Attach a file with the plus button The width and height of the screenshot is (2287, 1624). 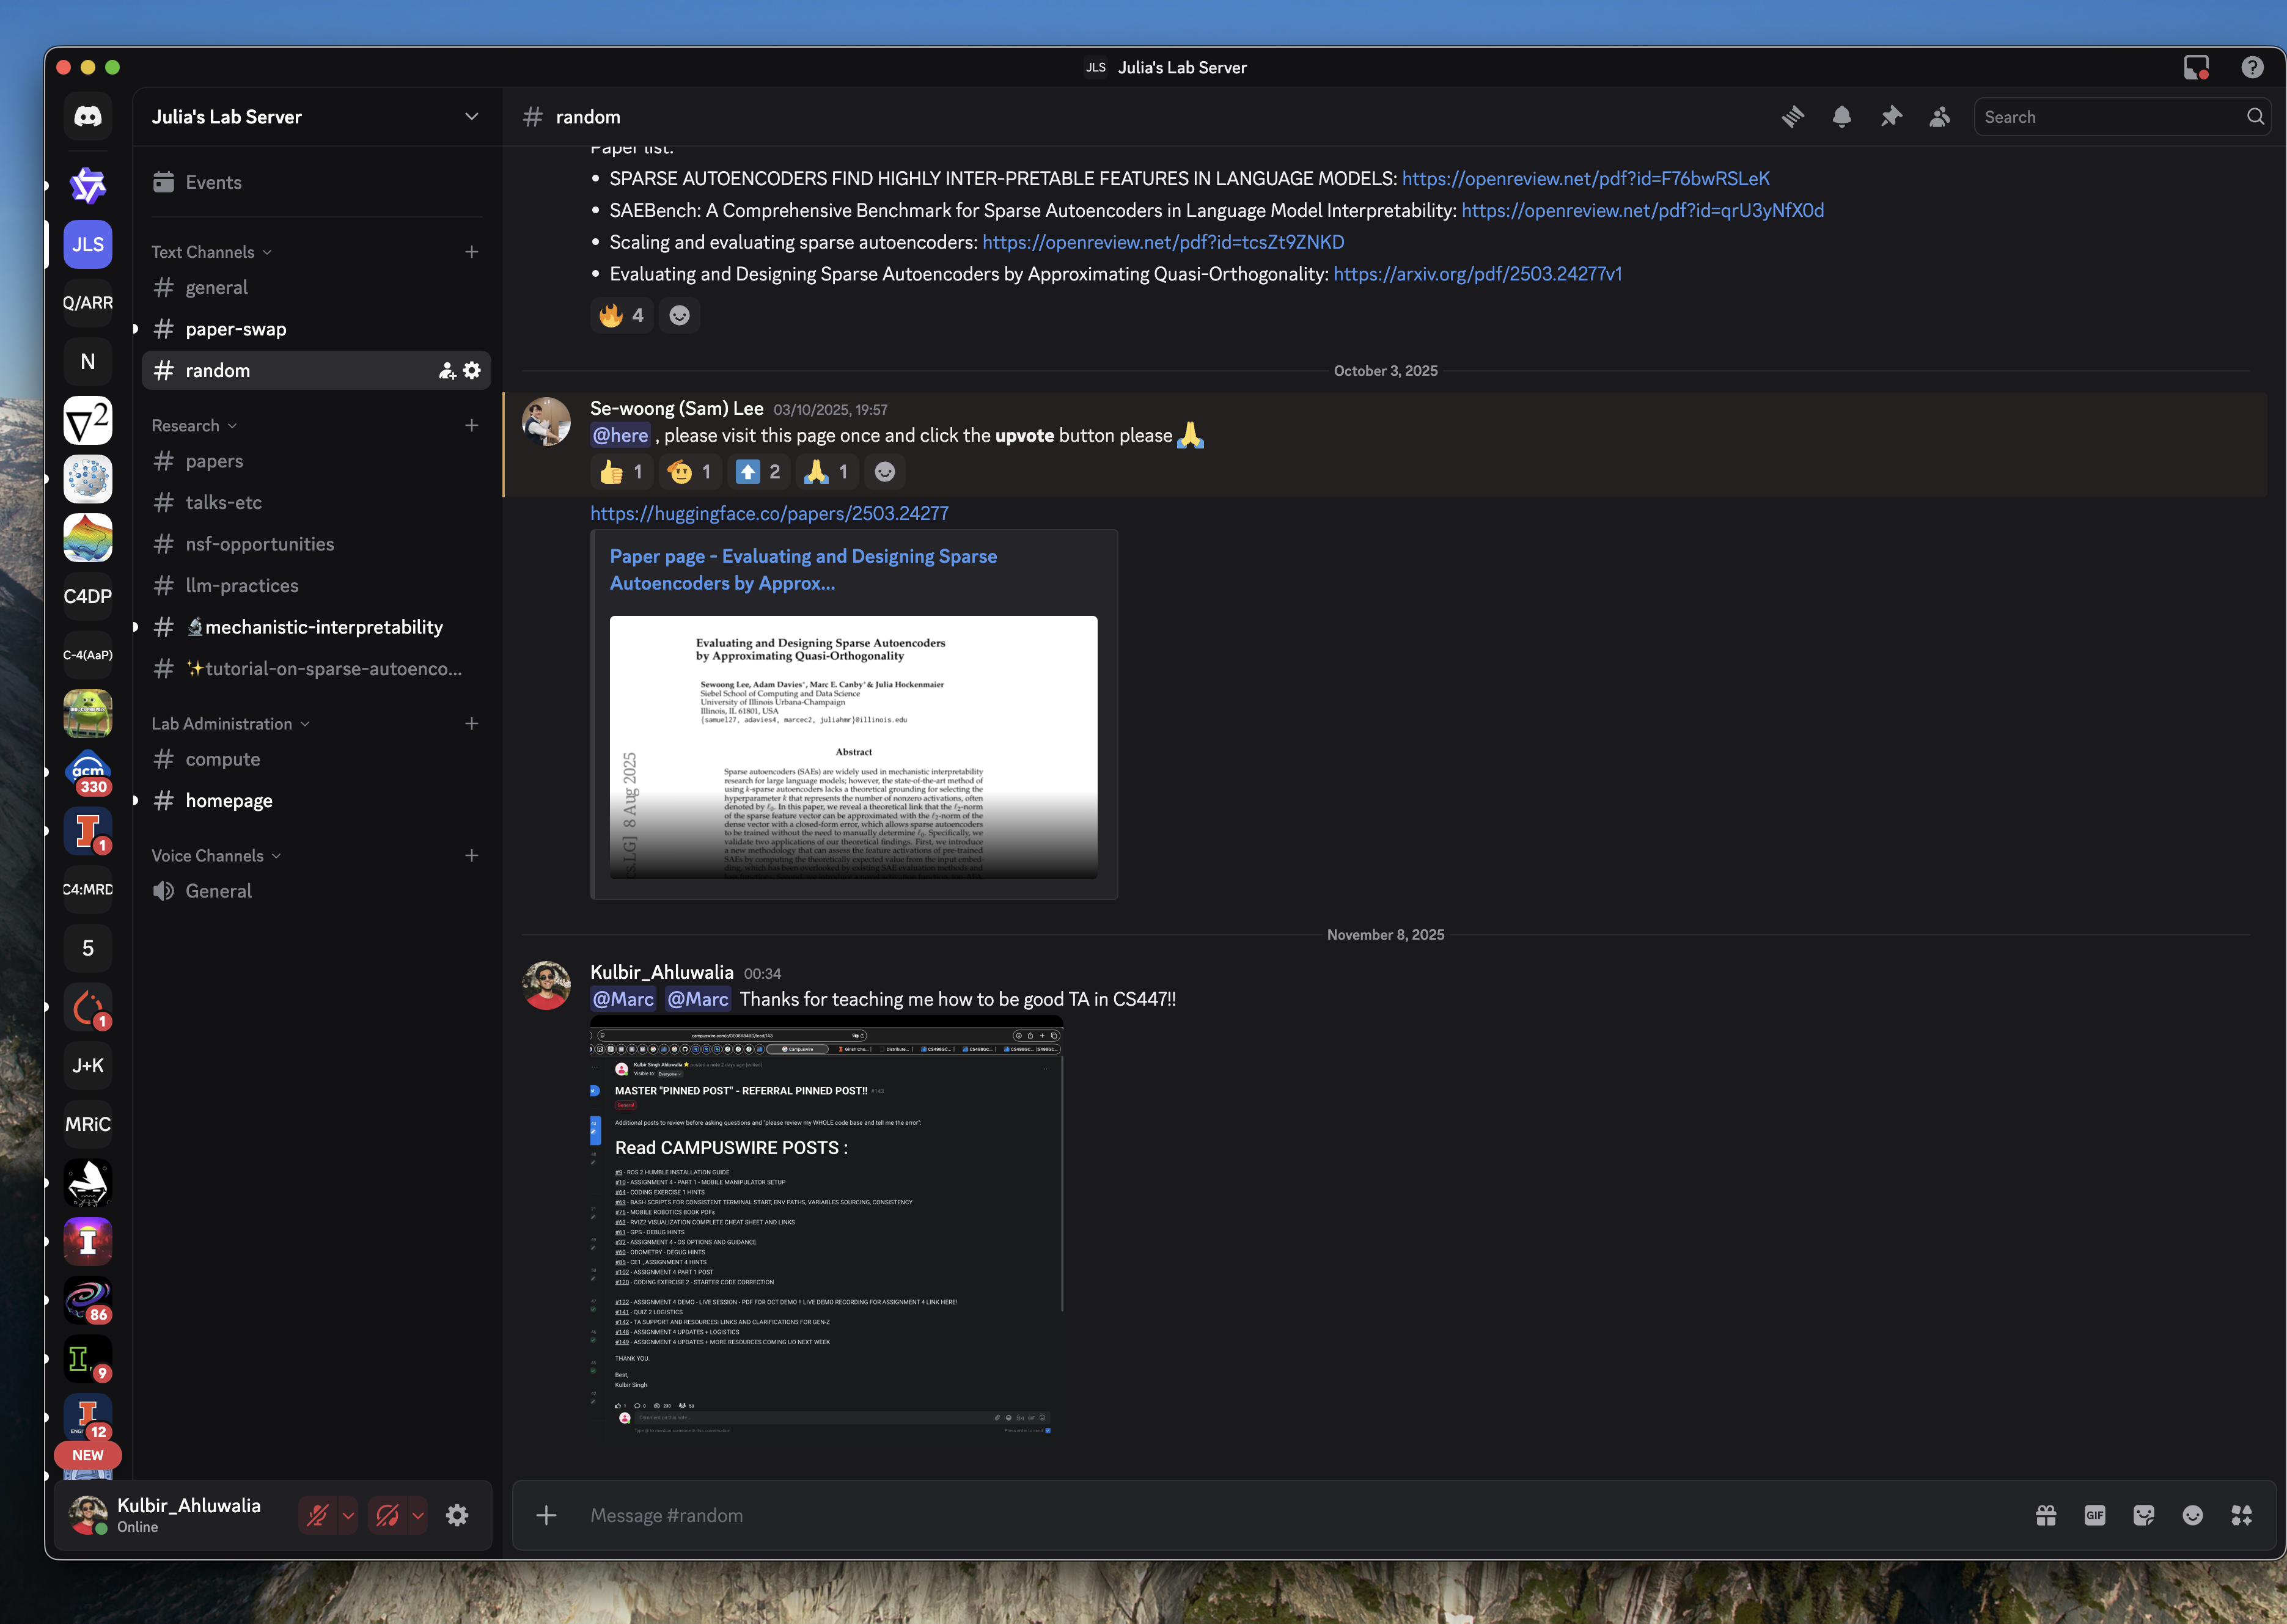pyautogui.click(x=546, y=1515)
